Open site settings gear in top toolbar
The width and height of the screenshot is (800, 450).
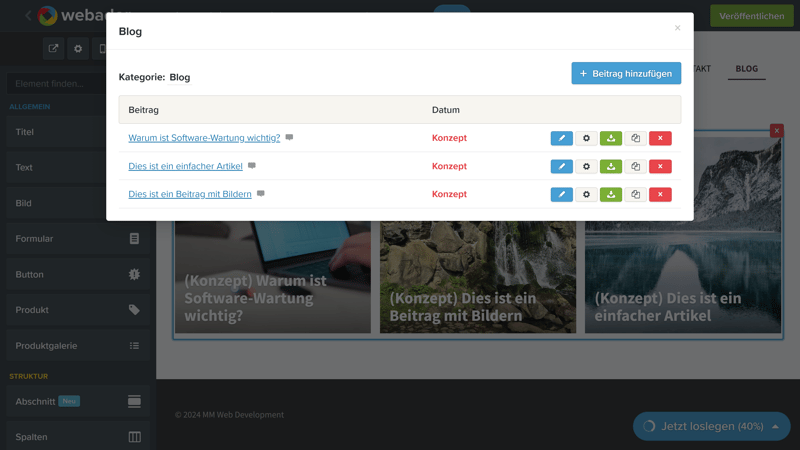pos(78,48)
